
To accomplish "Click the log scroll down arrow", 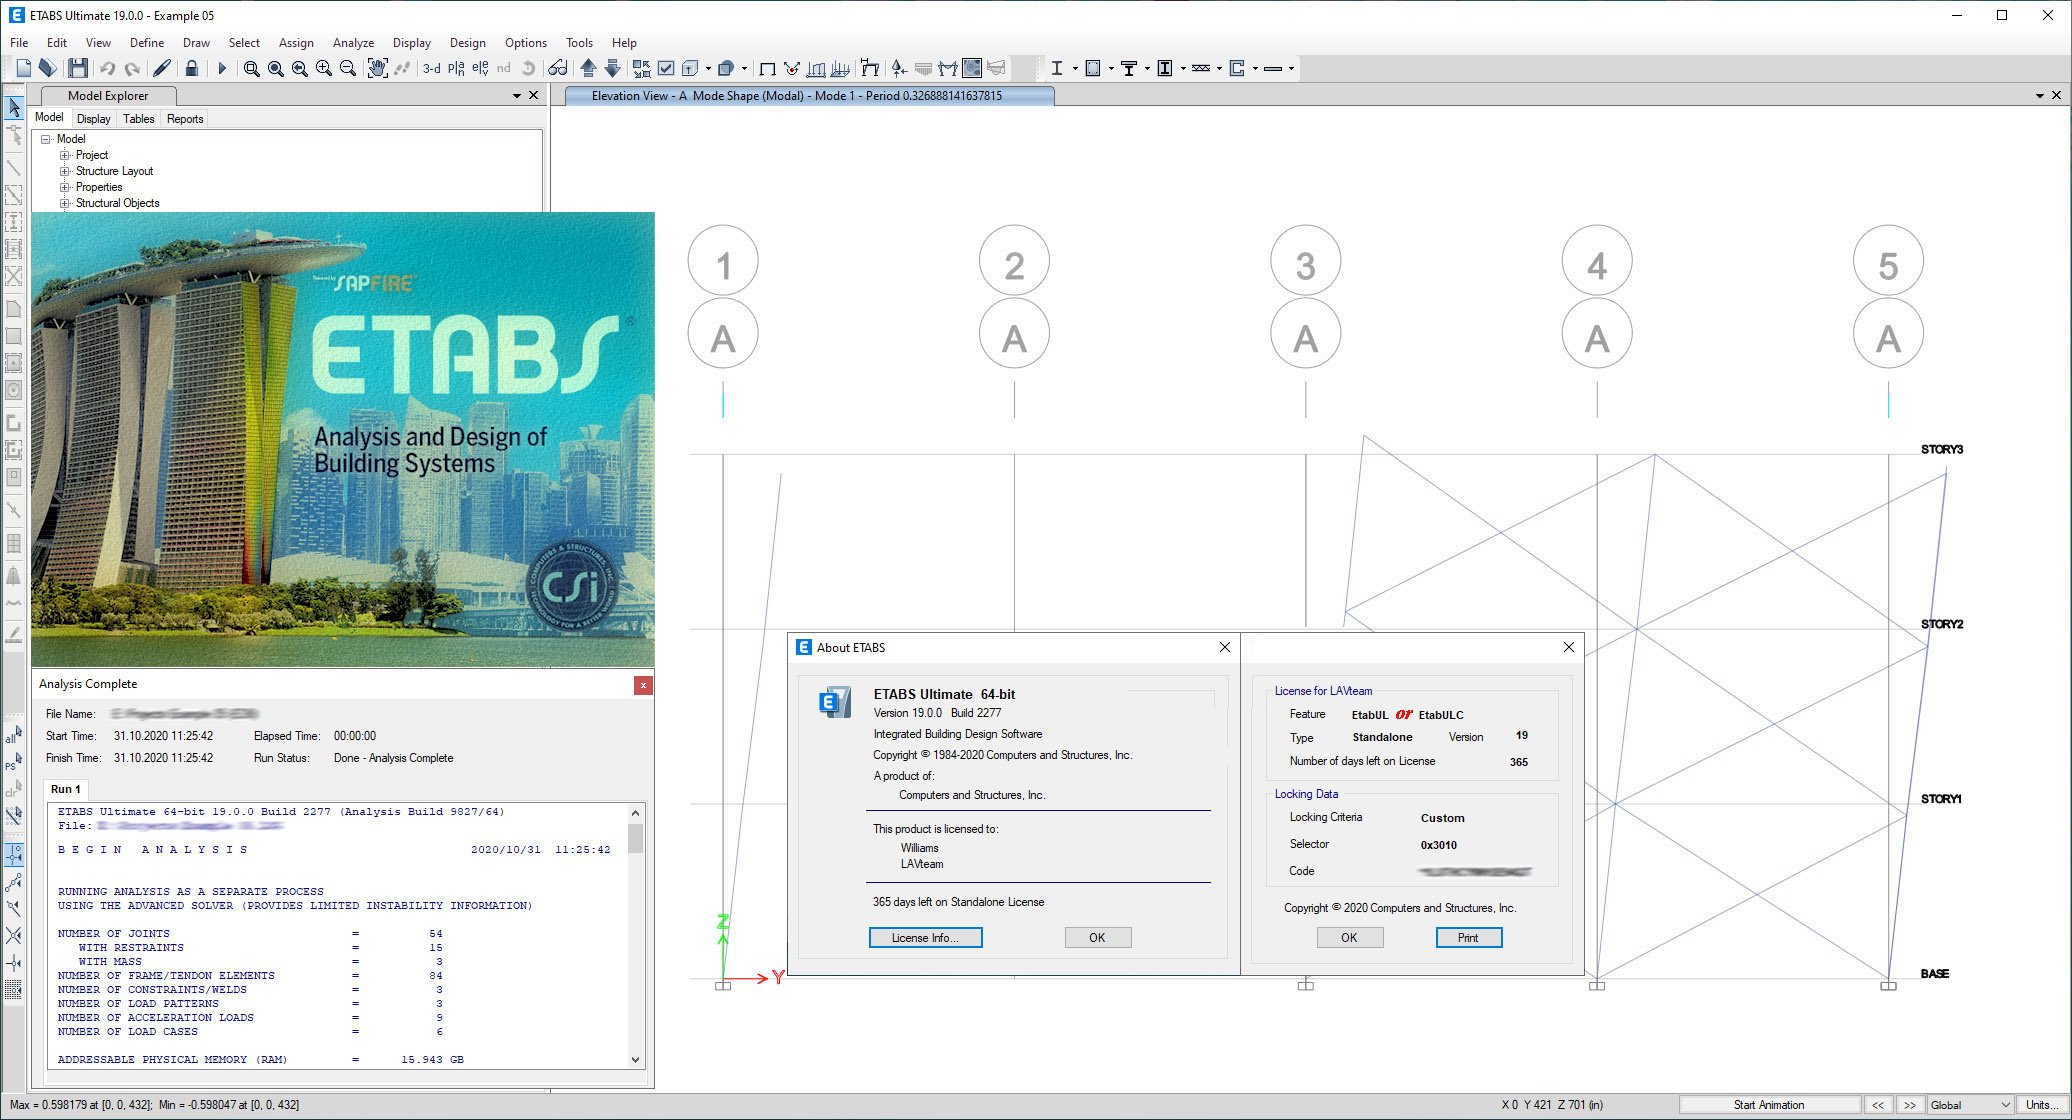I will 635,1060.
